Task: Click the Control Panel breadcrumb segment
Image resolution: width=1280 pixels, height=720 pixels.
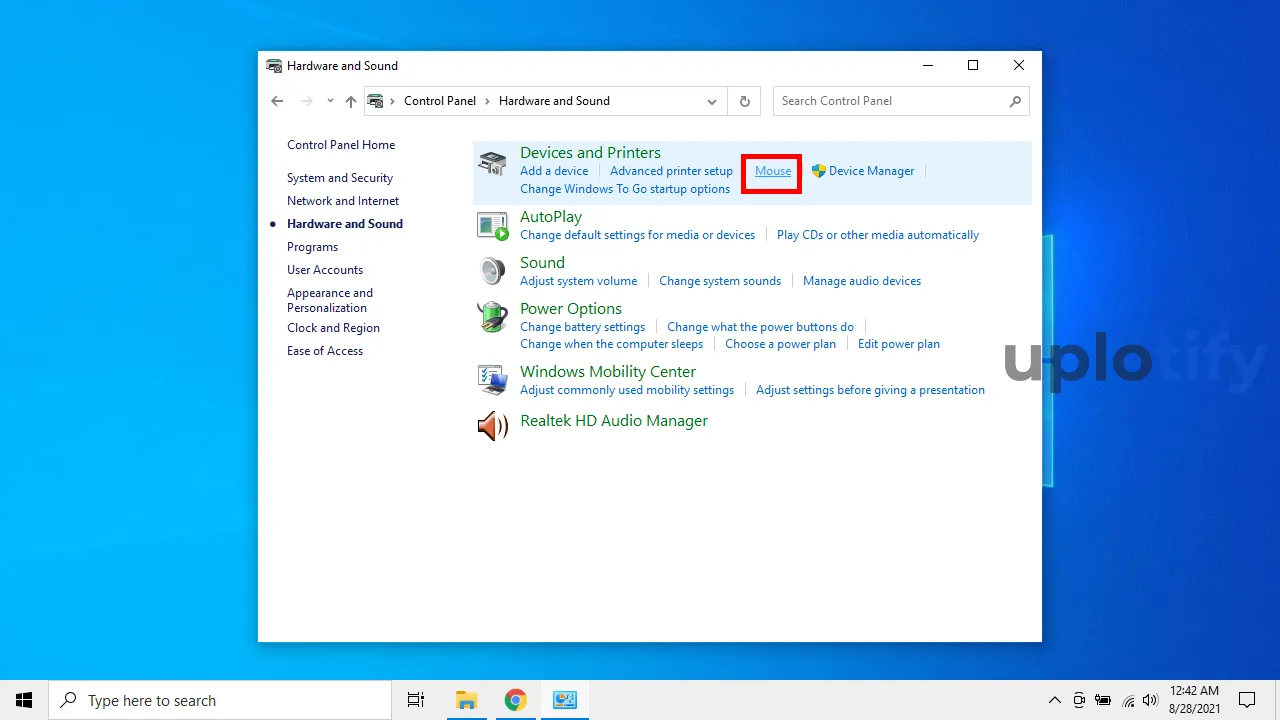Action: 440,101
